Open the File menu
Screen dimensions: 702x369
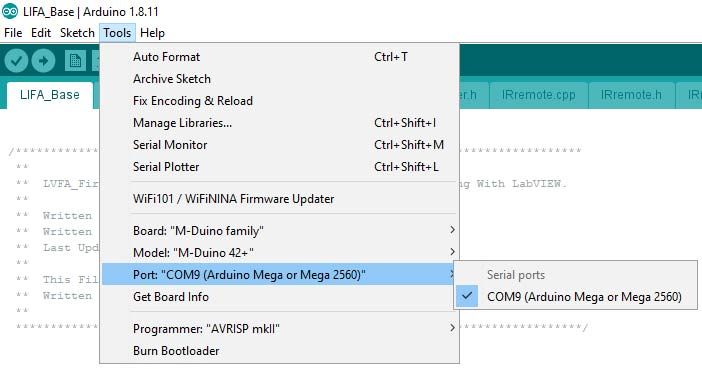(x=13, y=33)
